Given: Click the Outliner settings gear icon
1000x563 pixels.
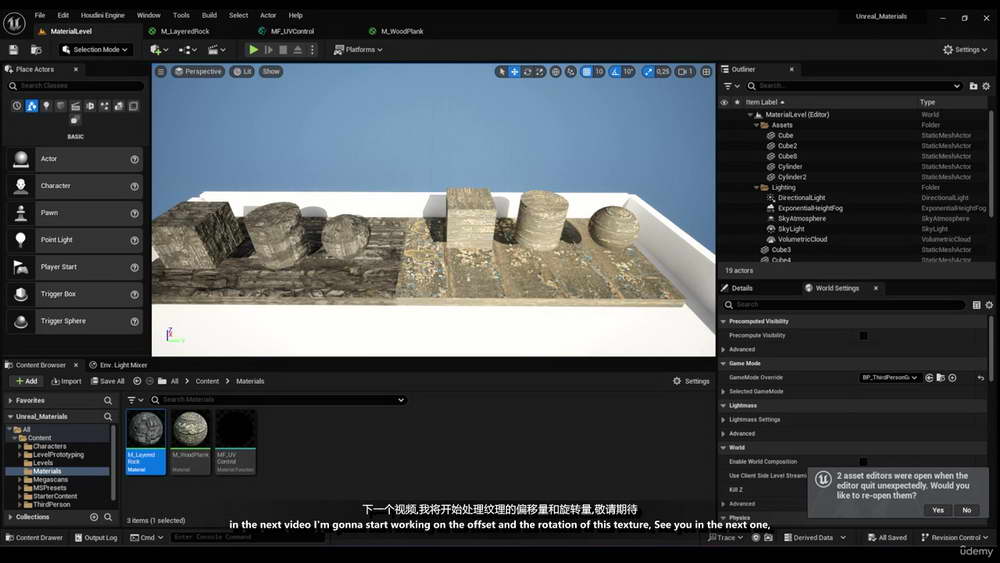Looking at the screenshot, I should pyautogui.click(x=986, y=85).
